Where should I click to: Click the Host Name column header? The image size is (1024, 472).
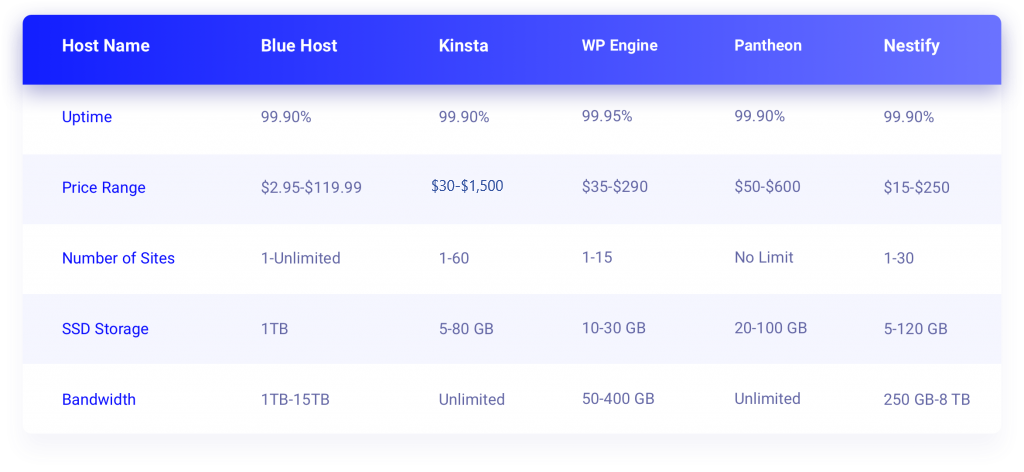pos(105,46)
